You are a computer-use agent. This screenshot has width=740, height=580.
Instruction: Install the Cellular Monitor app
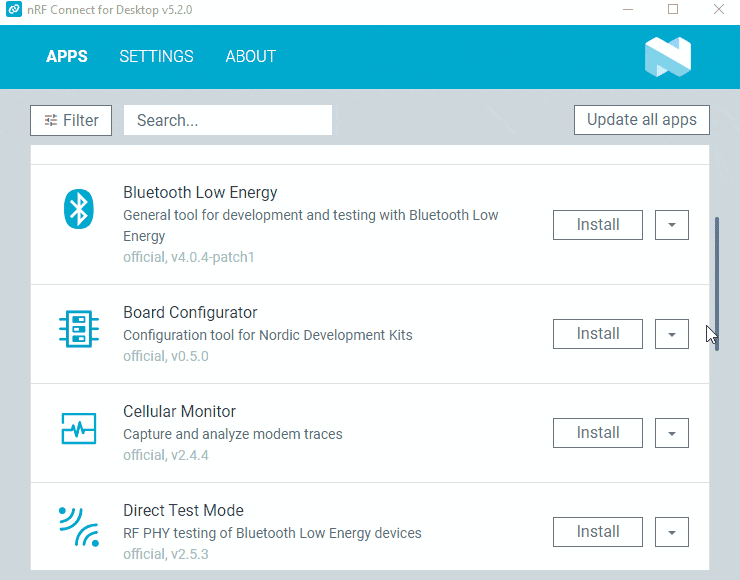[x=598, y=433]
